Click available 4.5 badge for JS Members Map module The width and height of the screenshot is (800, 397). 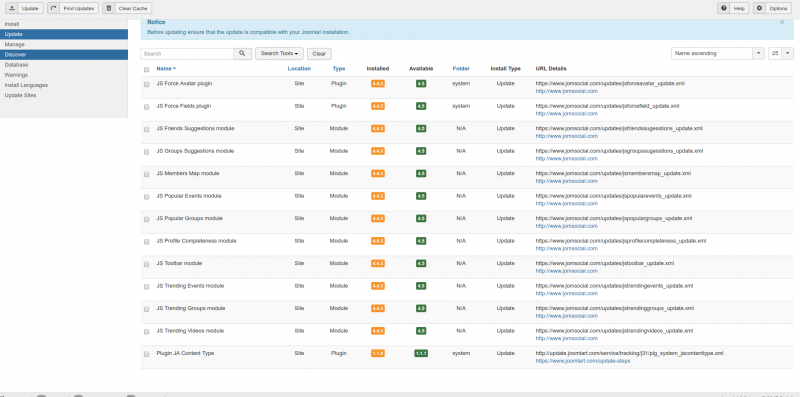coord(421,173)
